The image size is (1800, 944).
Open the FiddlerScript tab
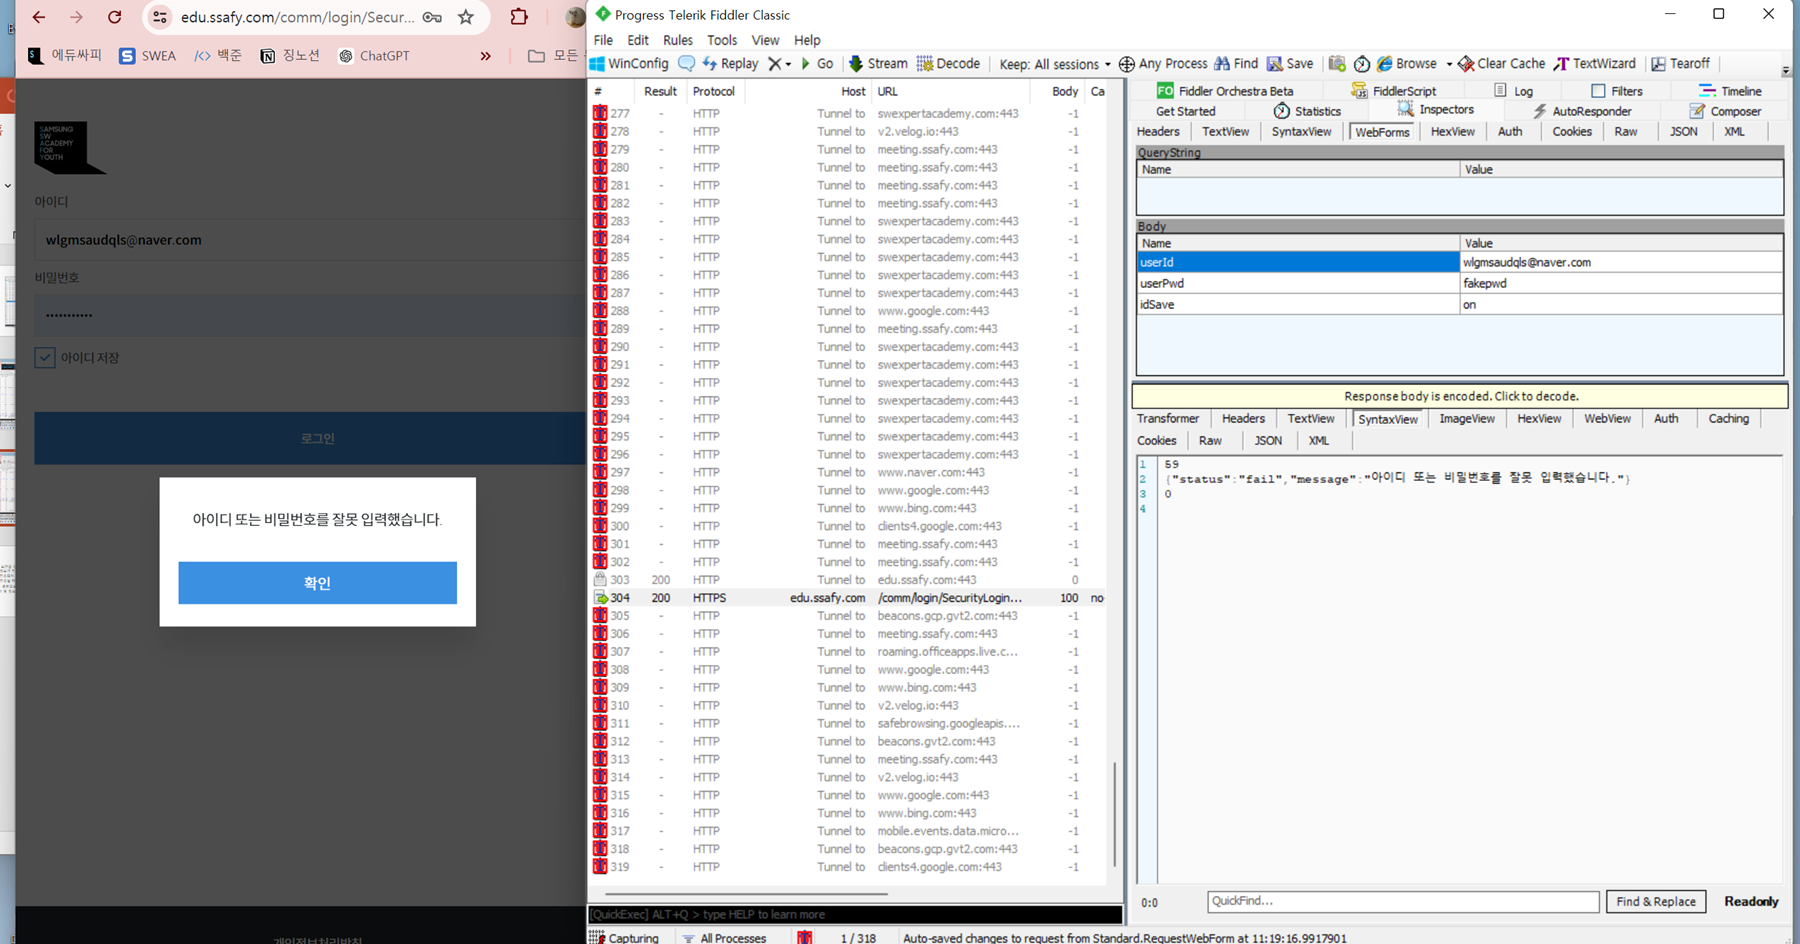coord(1393,91)
